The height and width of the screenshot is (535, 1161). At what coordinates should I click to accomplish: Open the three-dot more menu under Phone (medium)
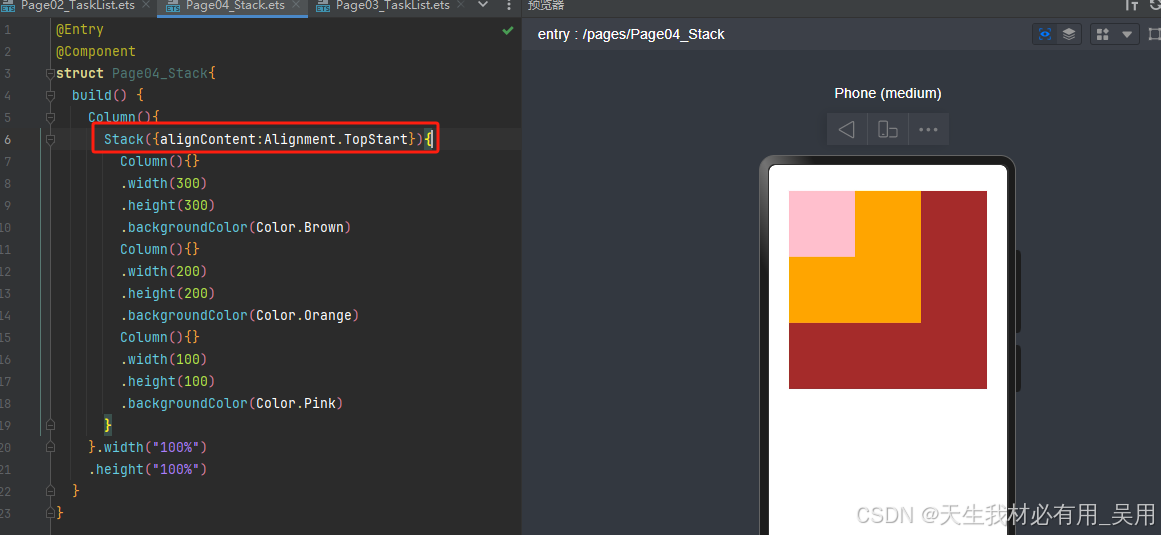(929, 129)
